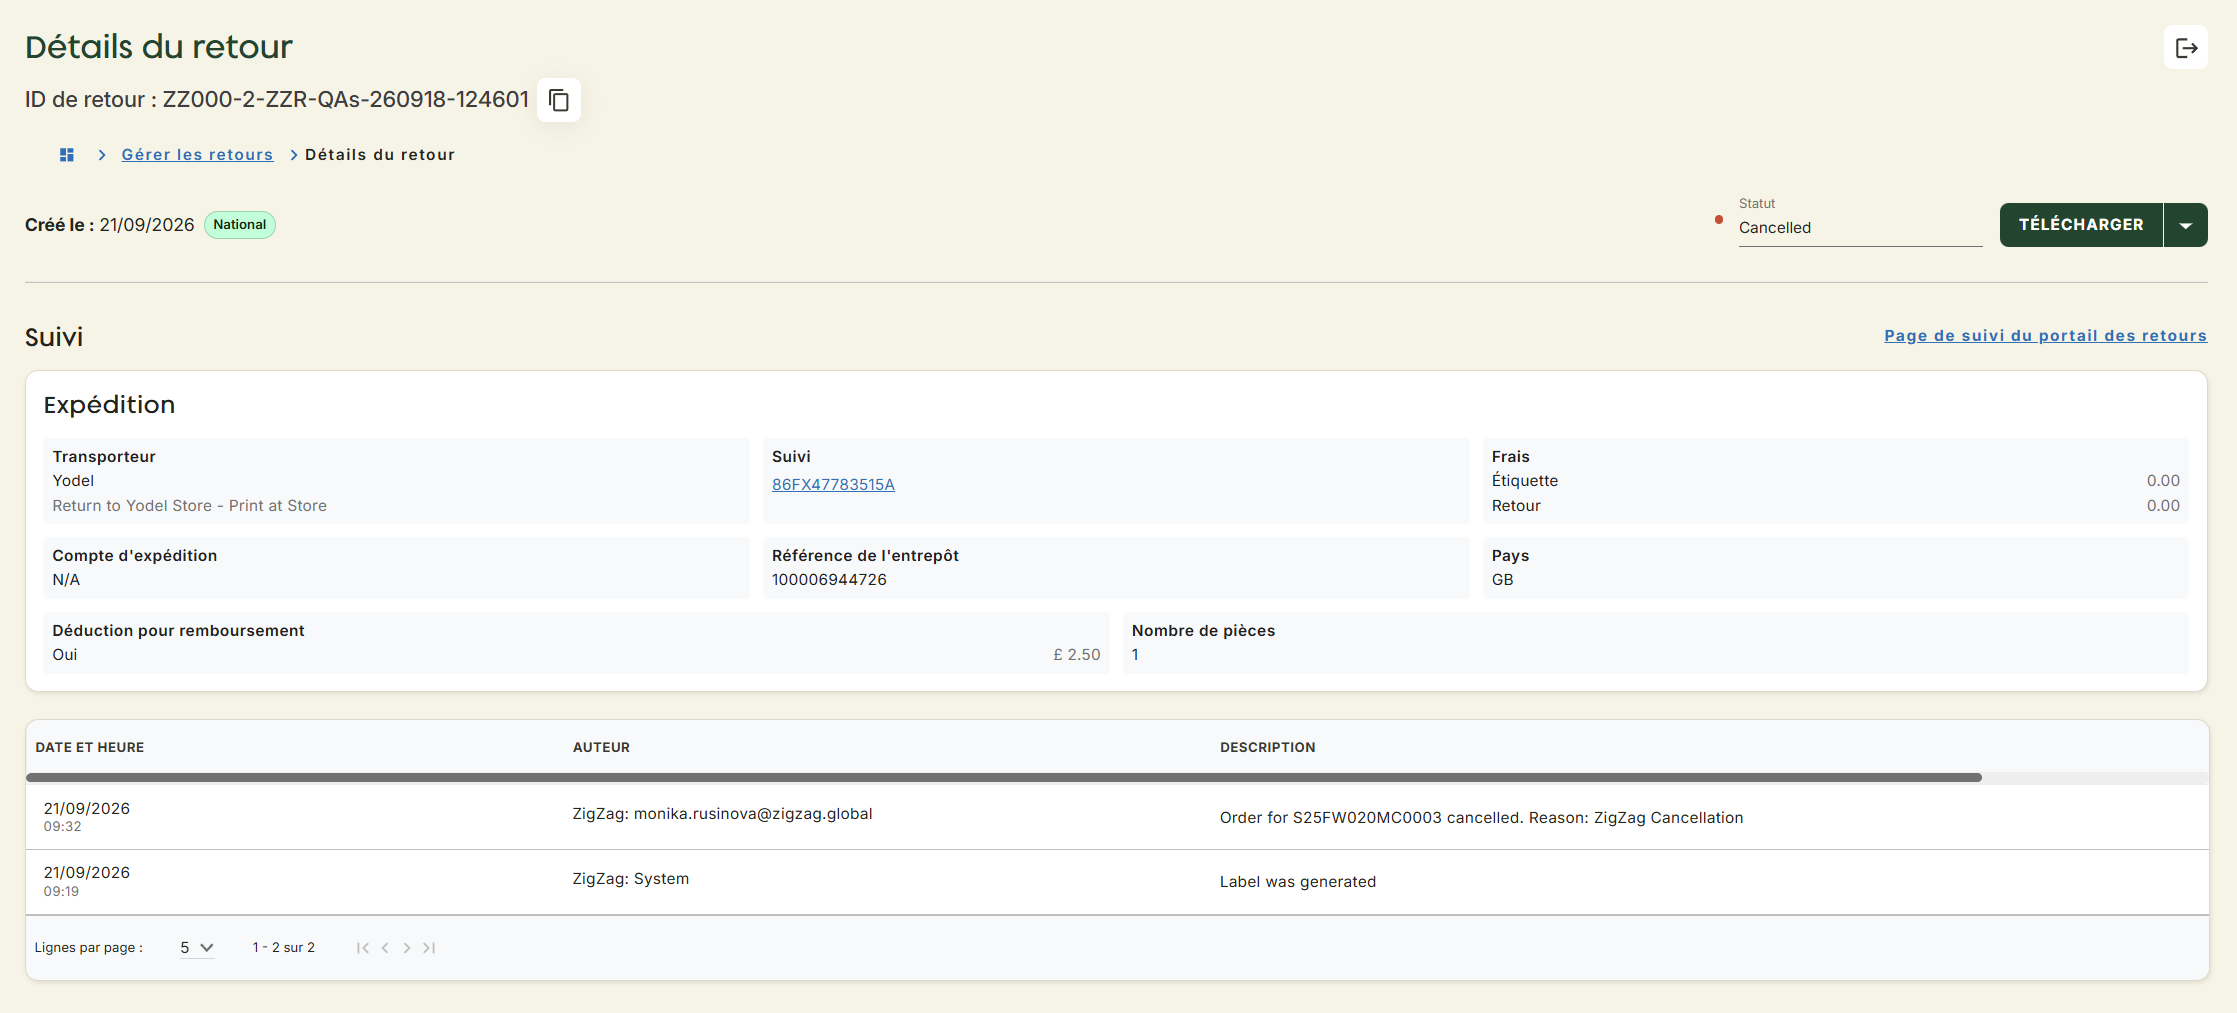The image size is (2237, 1013).
Task: Click the Description column header
Action: pyautogui.click(x=1267, y=748)
